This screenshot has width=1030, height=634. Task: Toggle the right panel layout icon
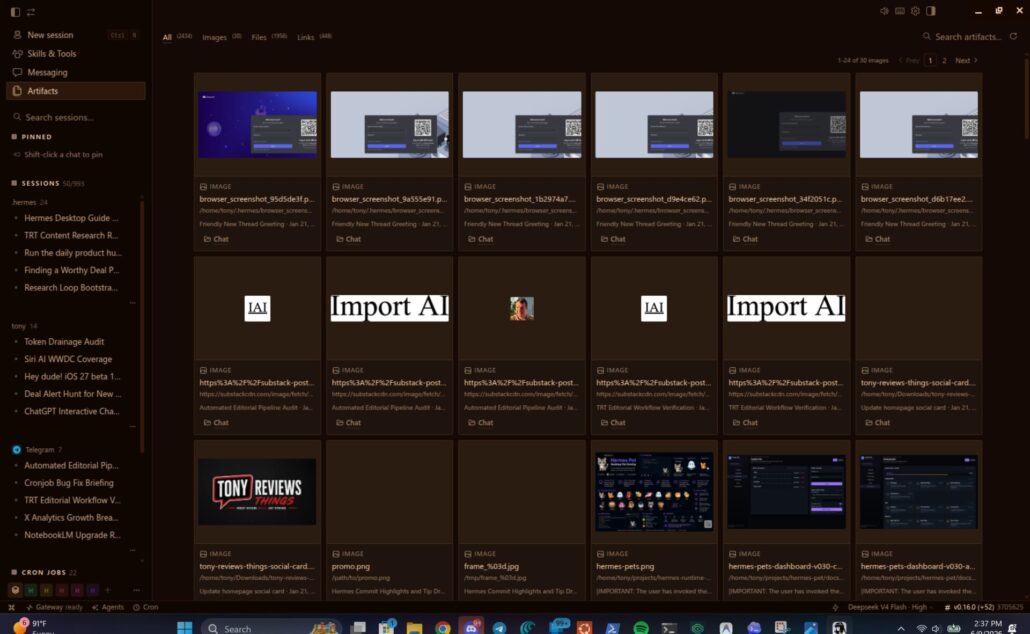pos(931,11)
